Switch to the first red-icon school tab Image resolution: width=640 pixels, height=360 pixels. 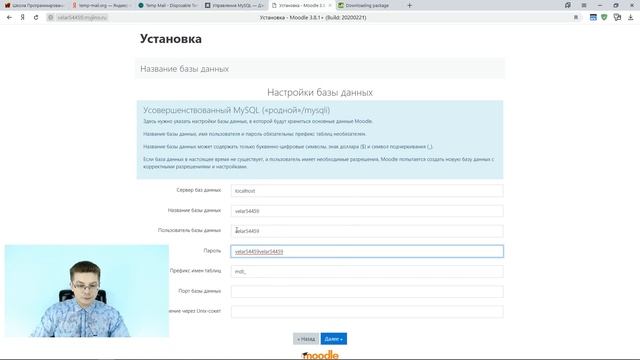(x=34, y=5)
